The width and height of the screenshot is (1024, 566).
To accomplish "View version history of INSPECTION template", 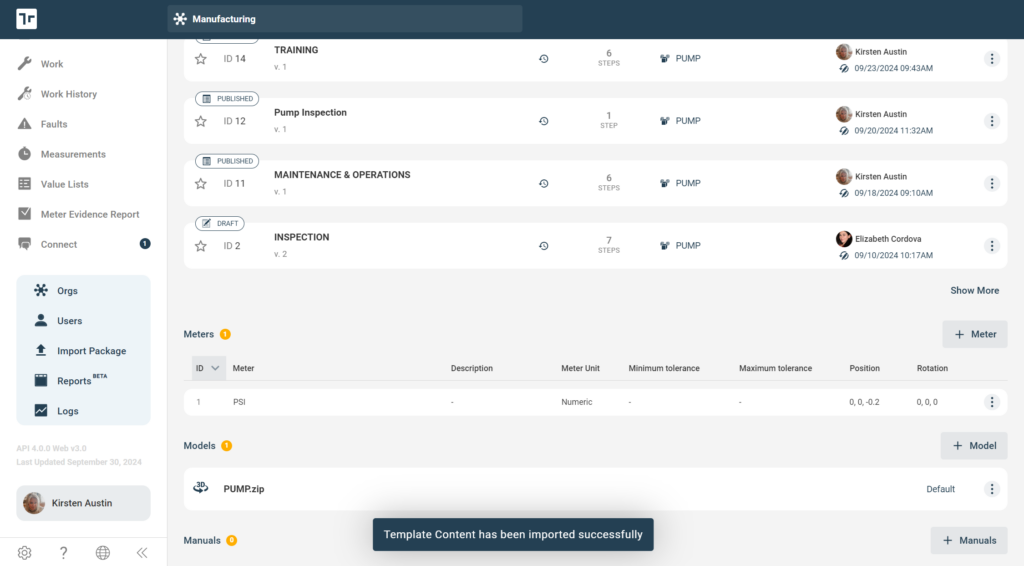I will click(x=543, y=246).
